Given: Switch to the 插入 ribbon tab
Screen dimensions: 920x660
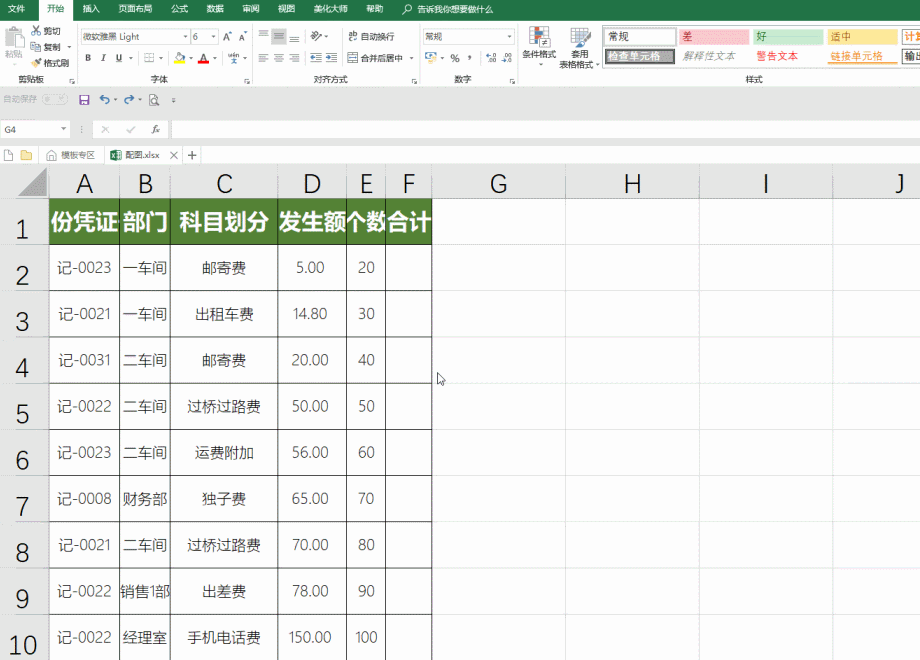Looking at the screenshot, I should click(x=90, y=10).
